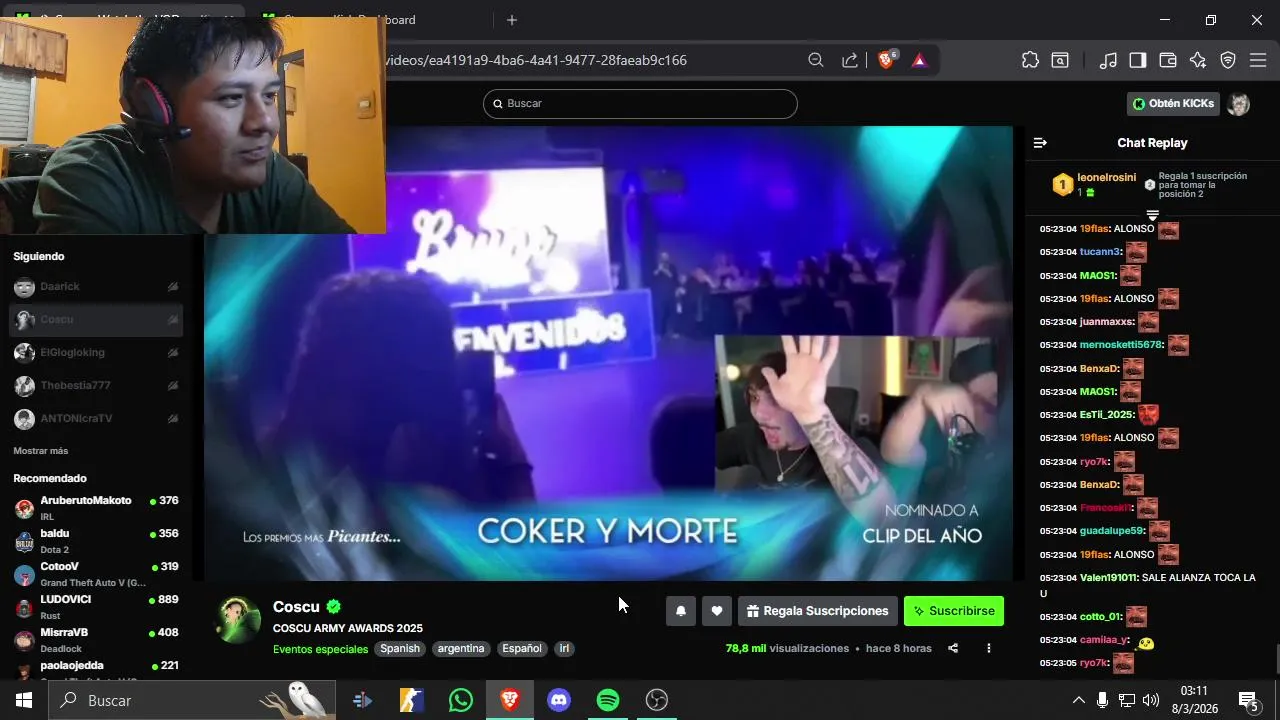Screen dimensions: 1280x720
Task: Open the Eventos especiales category link
Action: tap(320, 649)
